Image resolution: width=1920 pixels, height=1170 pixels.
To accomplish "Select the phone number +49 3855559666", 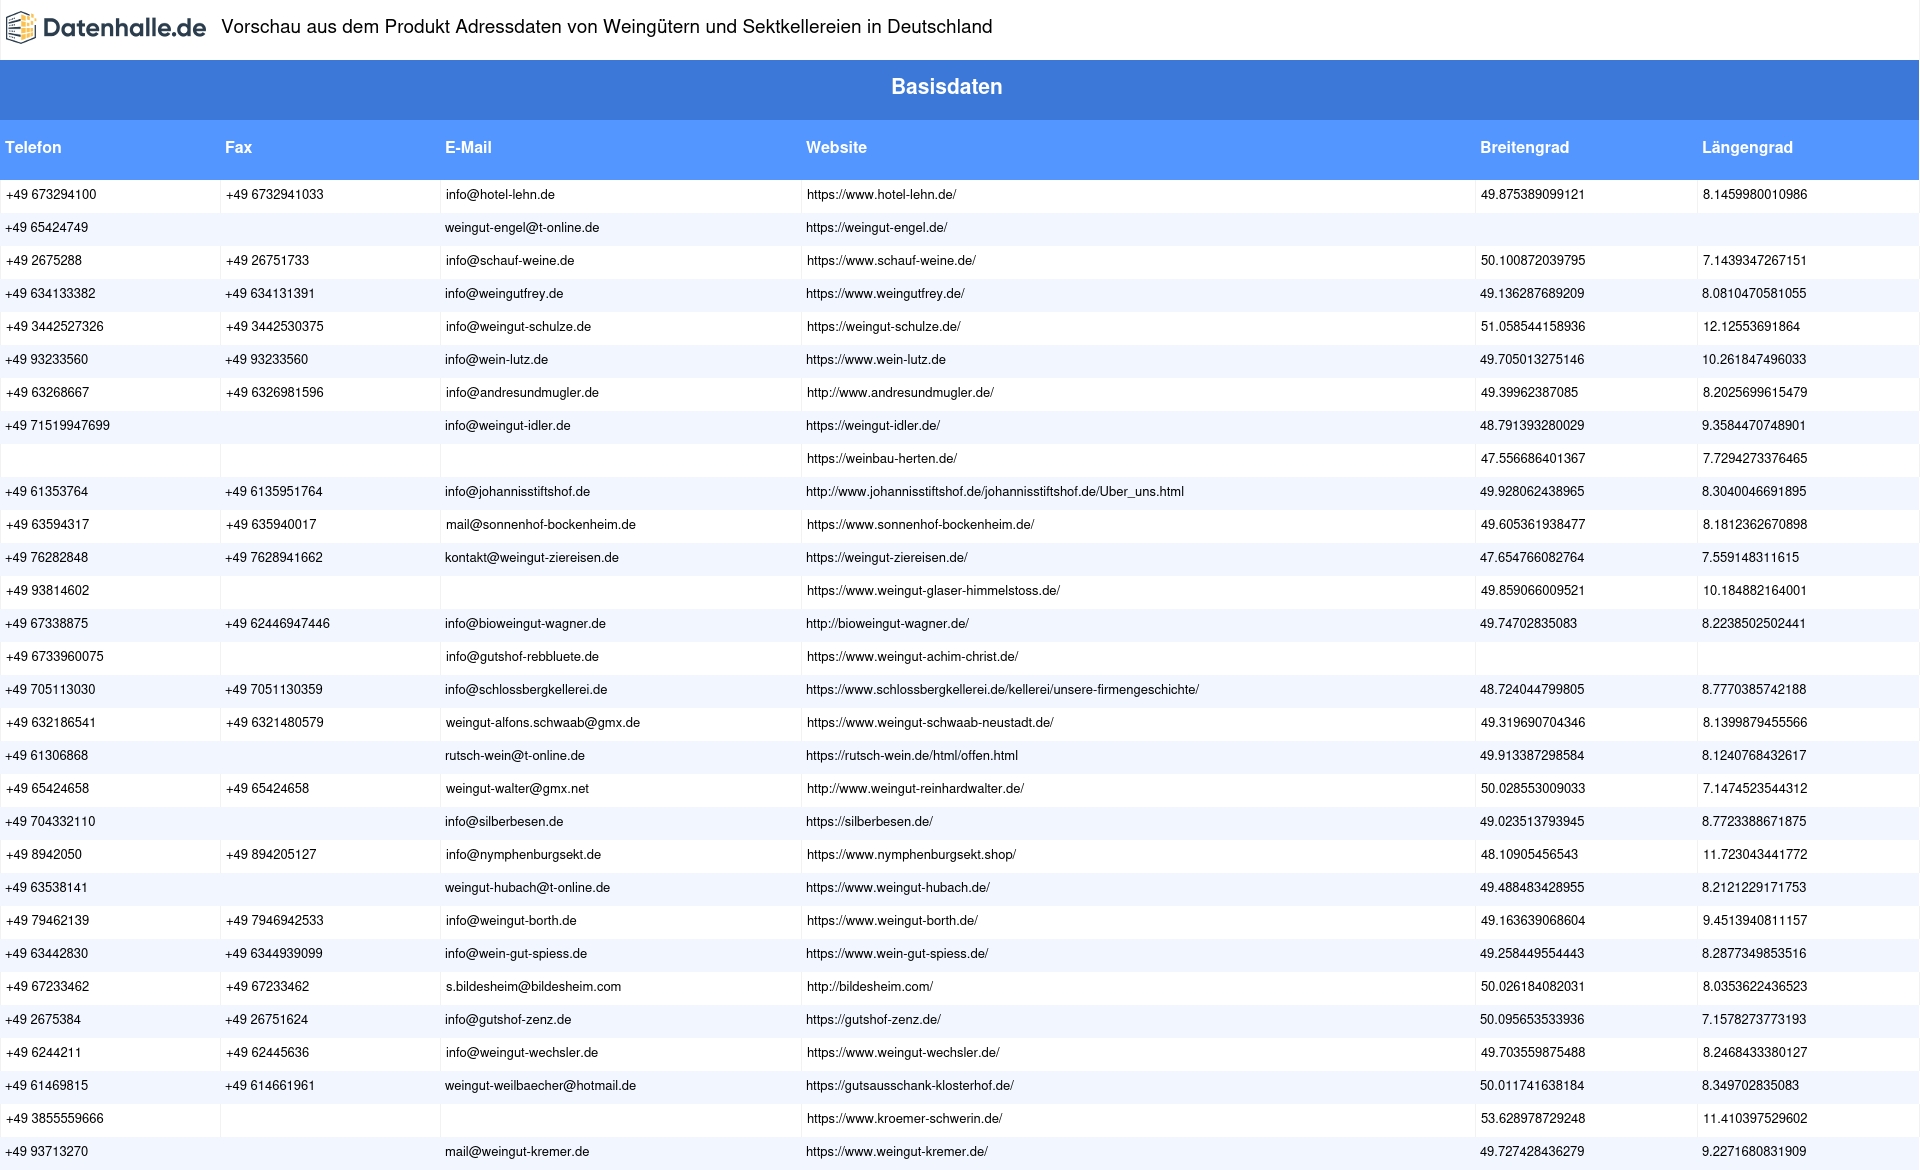I will (x=54, y=1119).
